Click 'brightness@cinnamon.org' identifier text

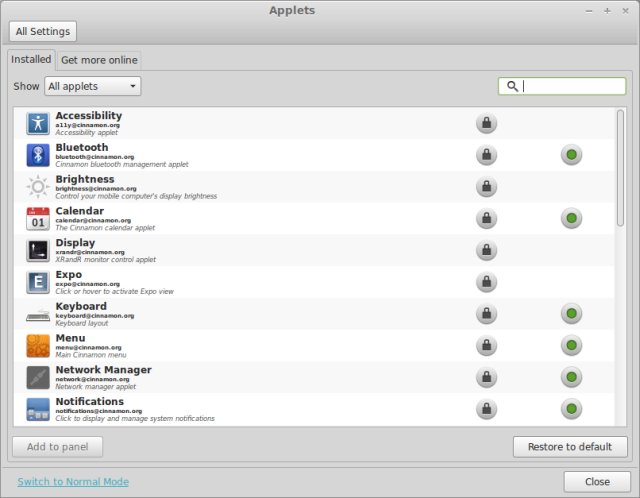[x=96, y=189]
